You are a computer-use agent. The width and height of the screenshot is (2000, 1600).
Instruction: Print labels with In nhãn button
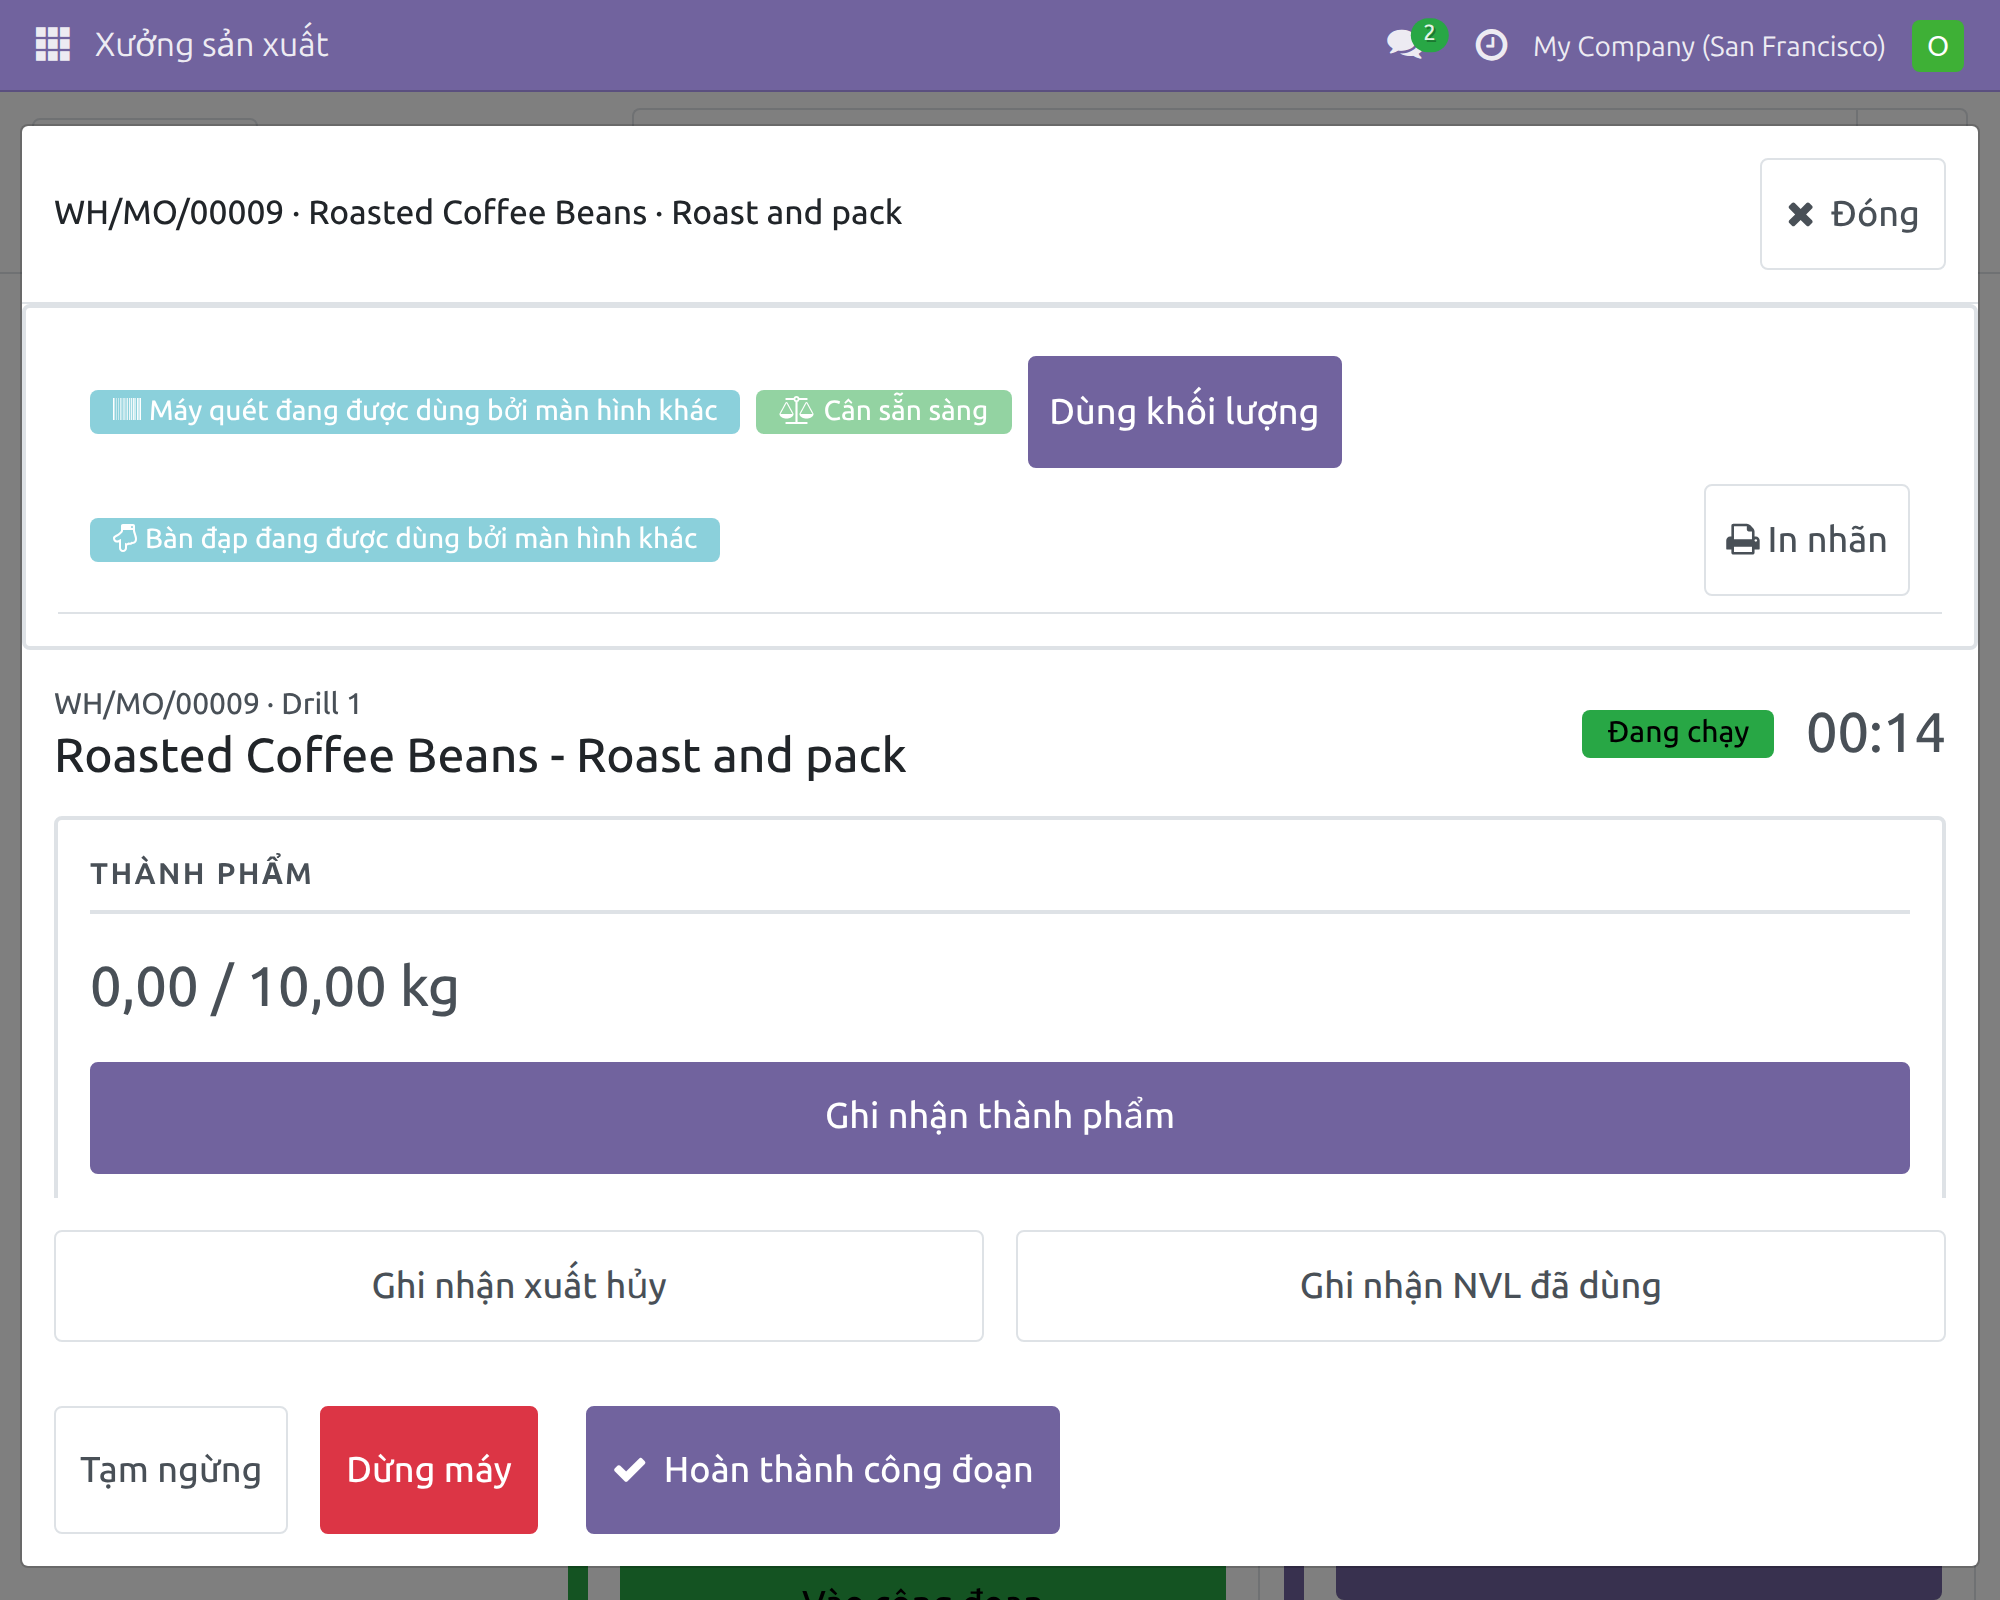pos(1806,540)
